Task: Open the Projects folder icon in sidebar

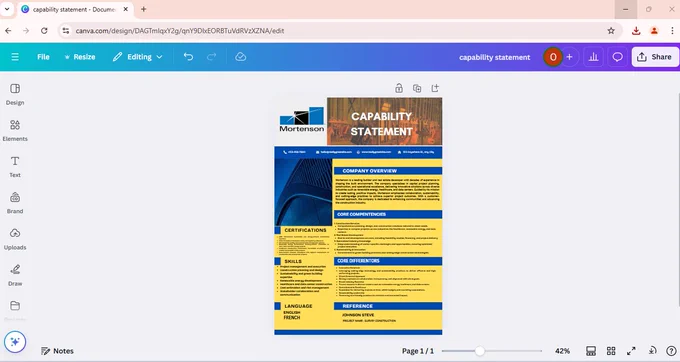Action: click(15, 306)
